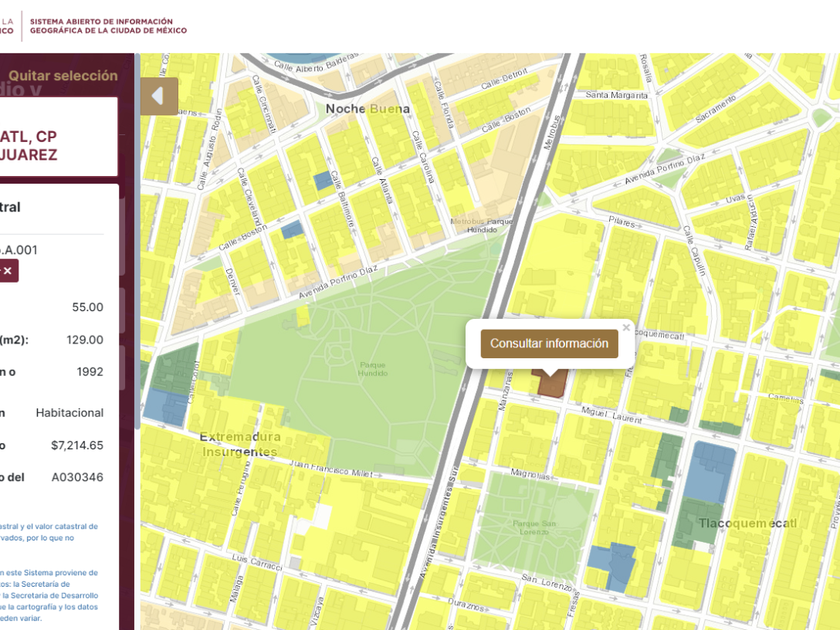Select the small blue parcel on Calle Boston
The image size is (840, 630).
292,230
